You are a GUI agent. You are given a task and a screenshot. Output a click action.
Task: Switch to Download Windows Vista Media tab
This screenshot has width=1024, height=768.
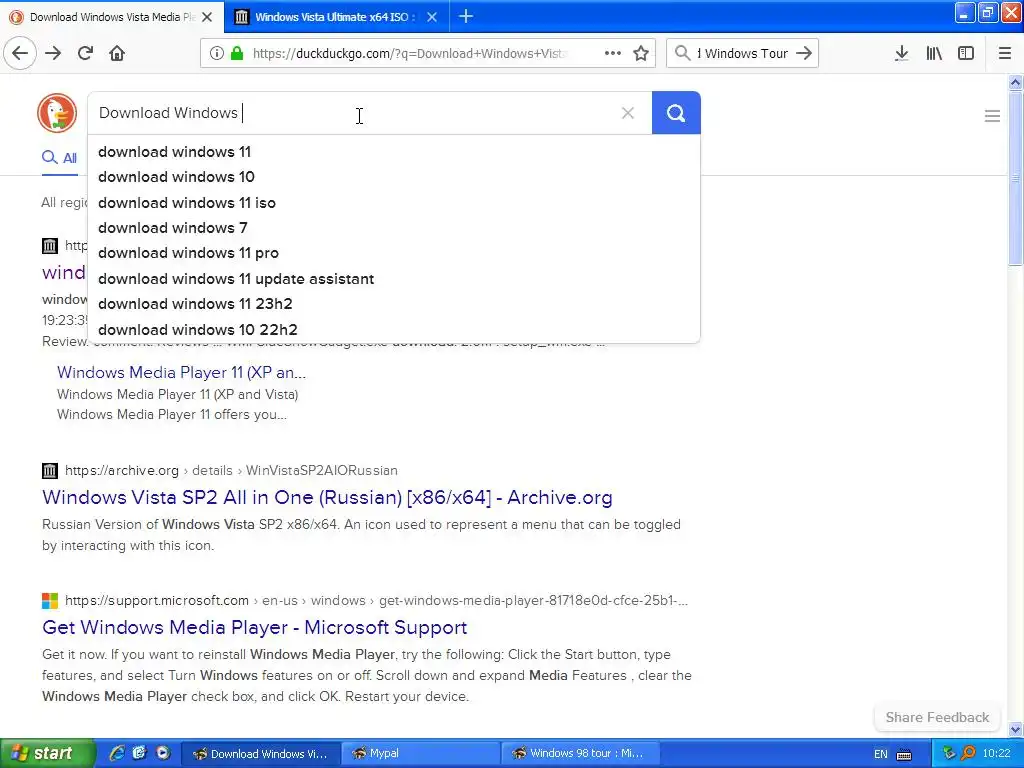[x=111, y=17]
